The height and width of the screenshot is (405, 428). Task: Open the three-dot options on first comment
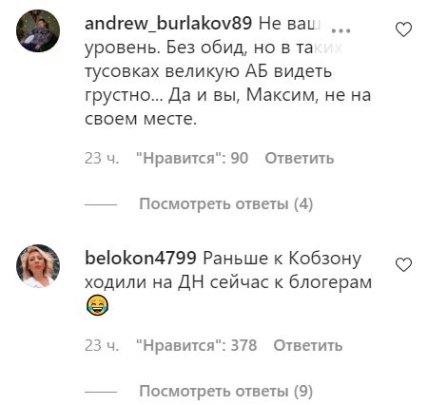(x=340, y=30)
